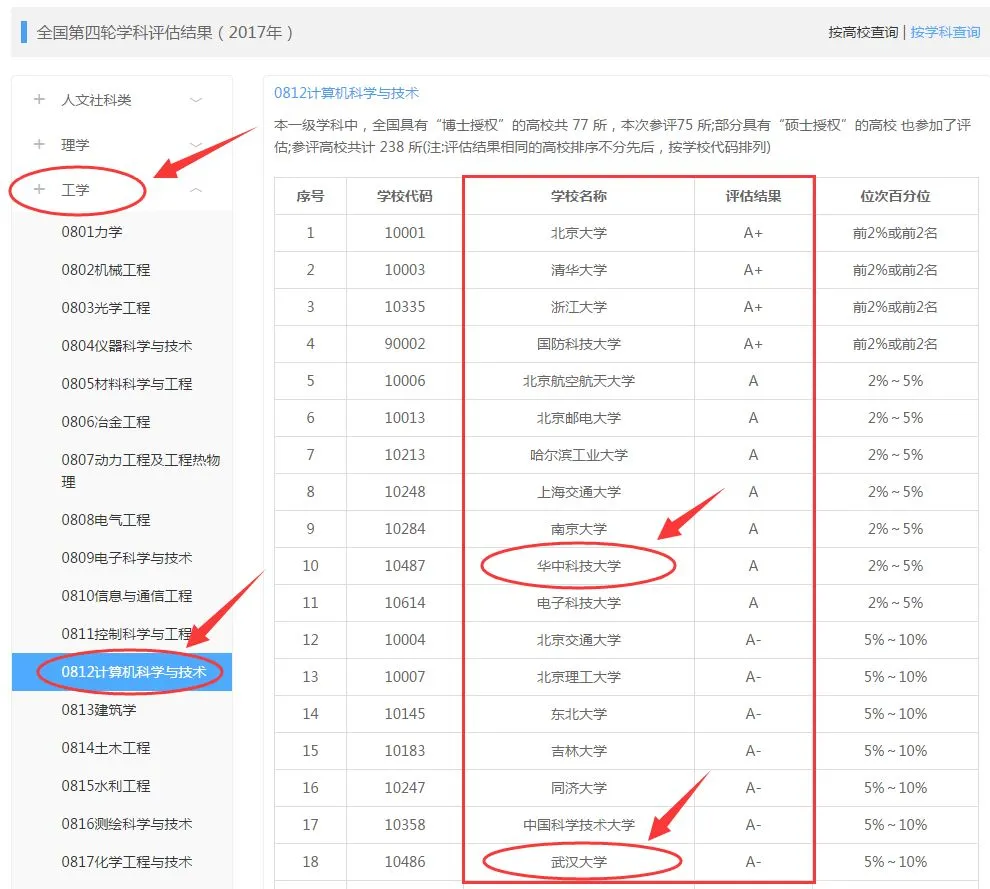Open 0814土木工程 discipline
Image resolution: width=990 pixels, height=889 pixels.
106,748
